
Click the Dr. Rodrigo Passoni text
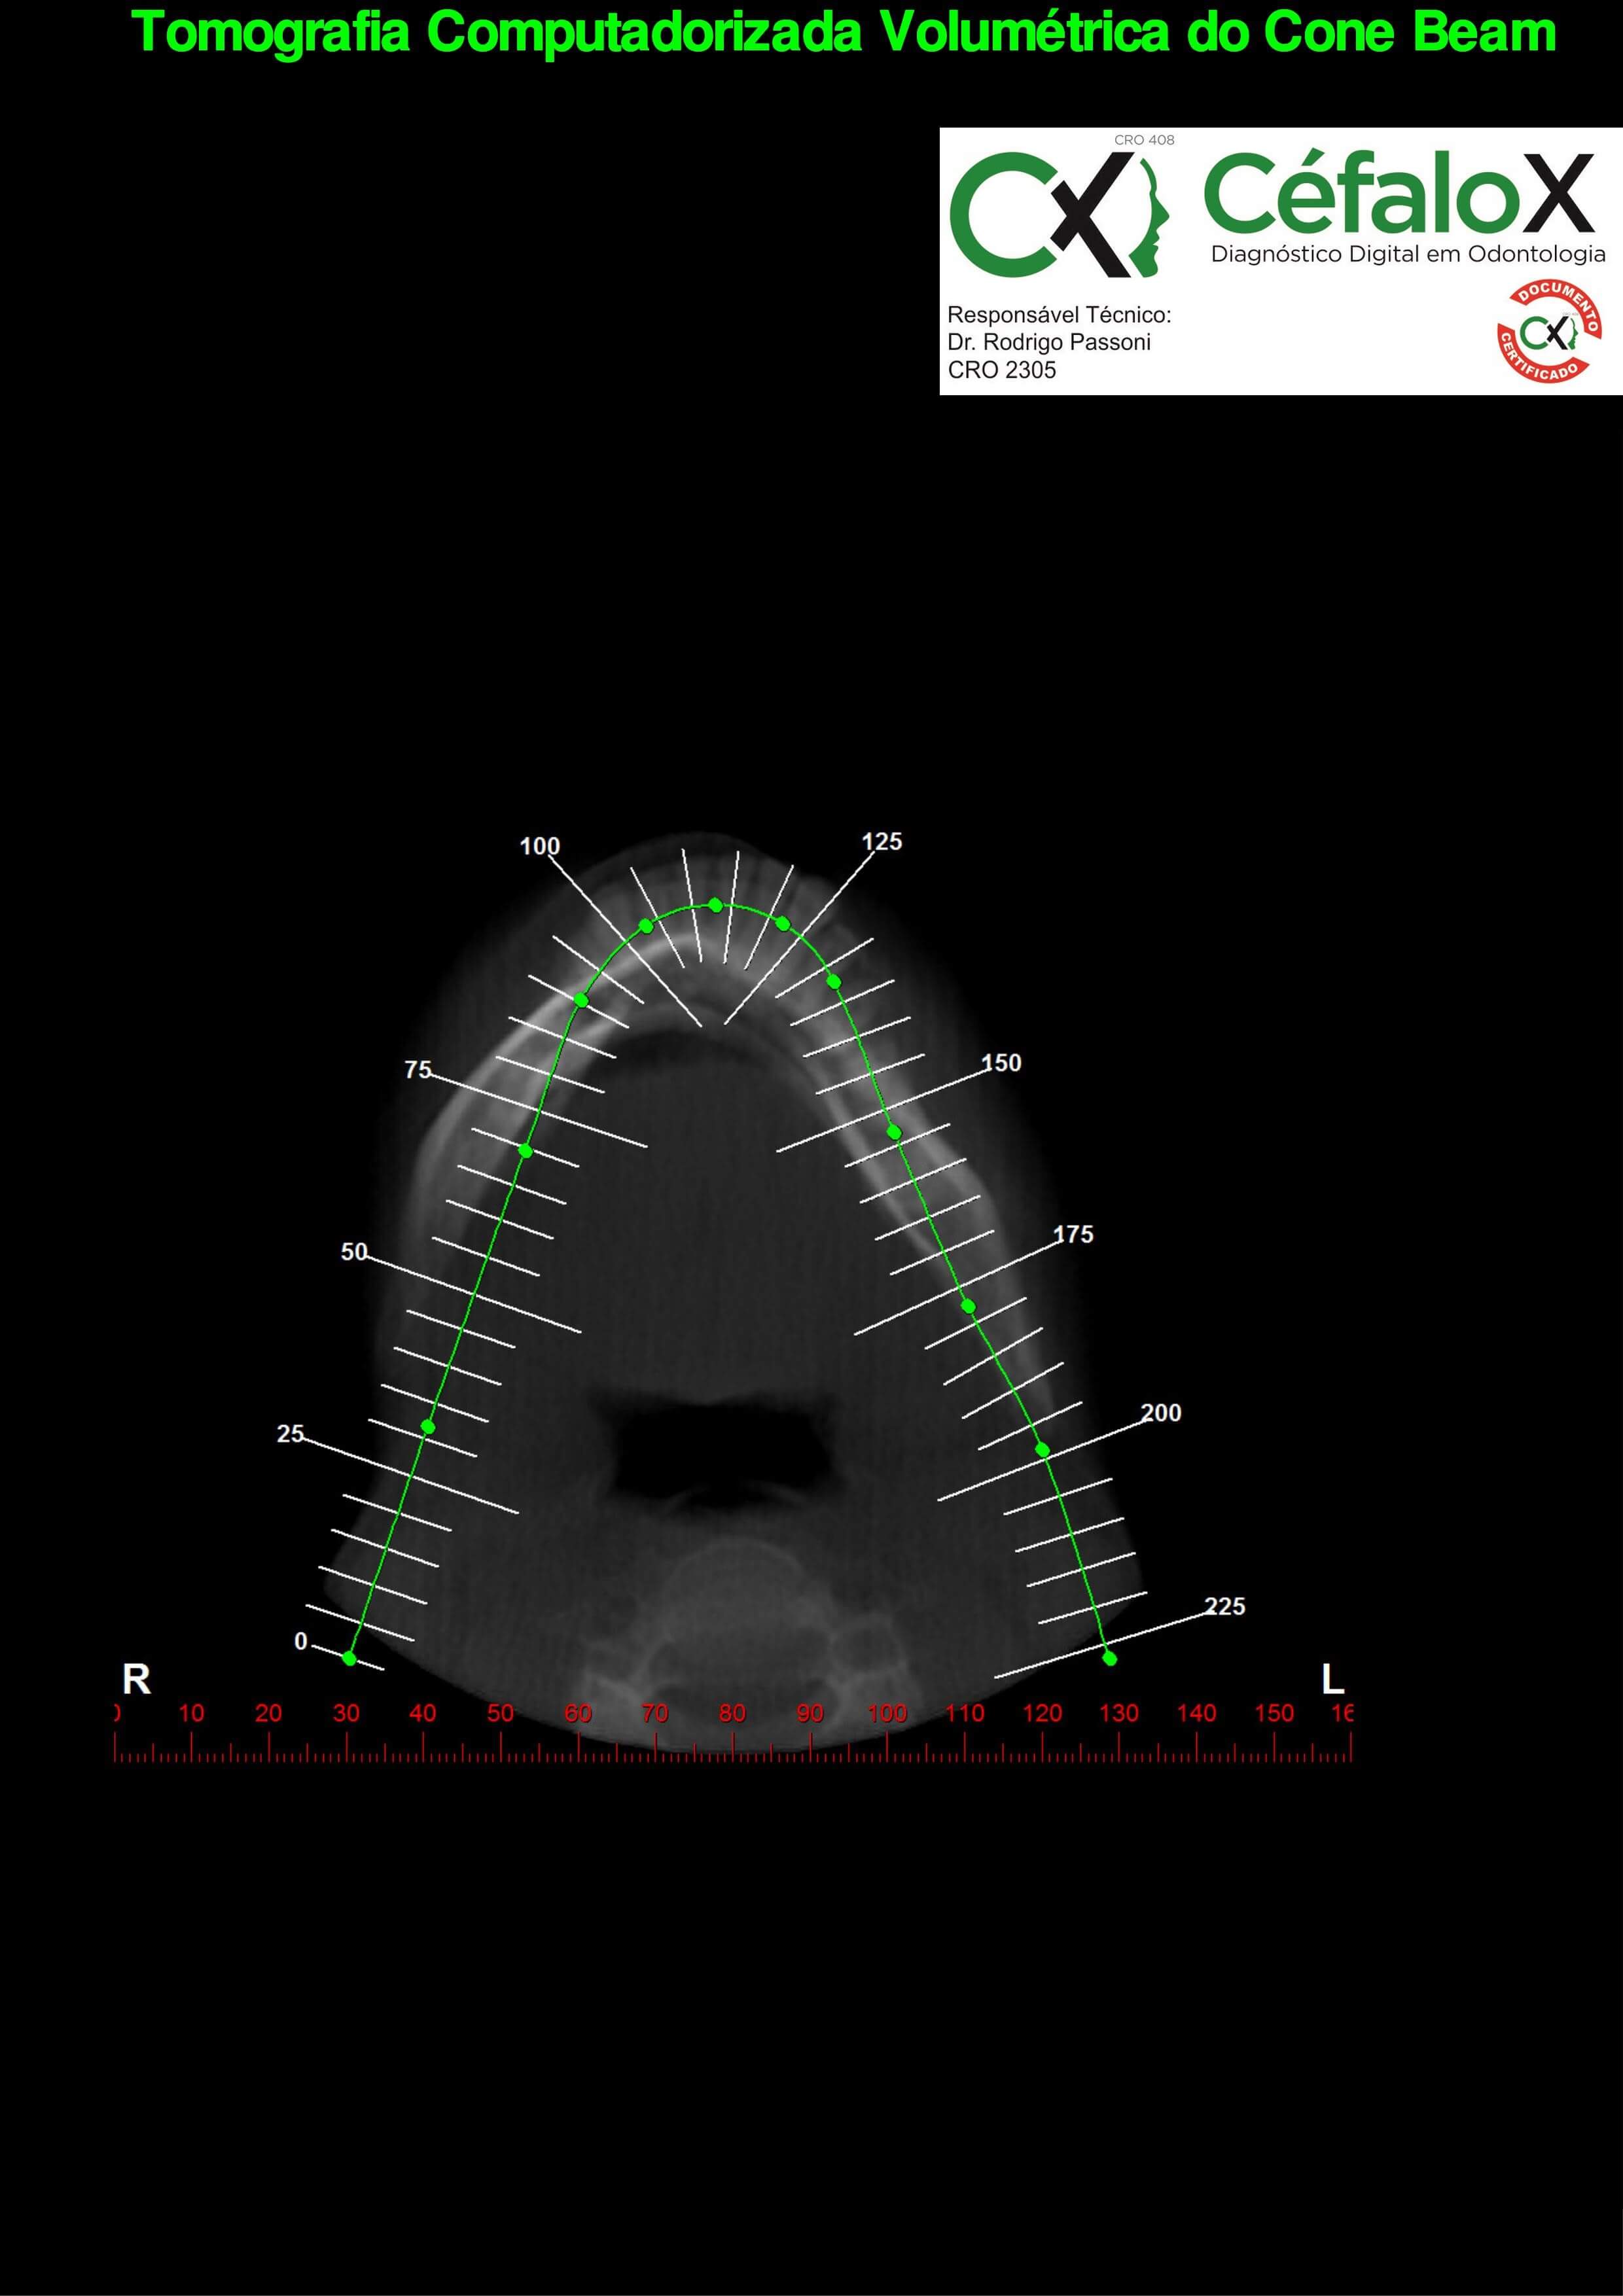tap(1048, 342)
